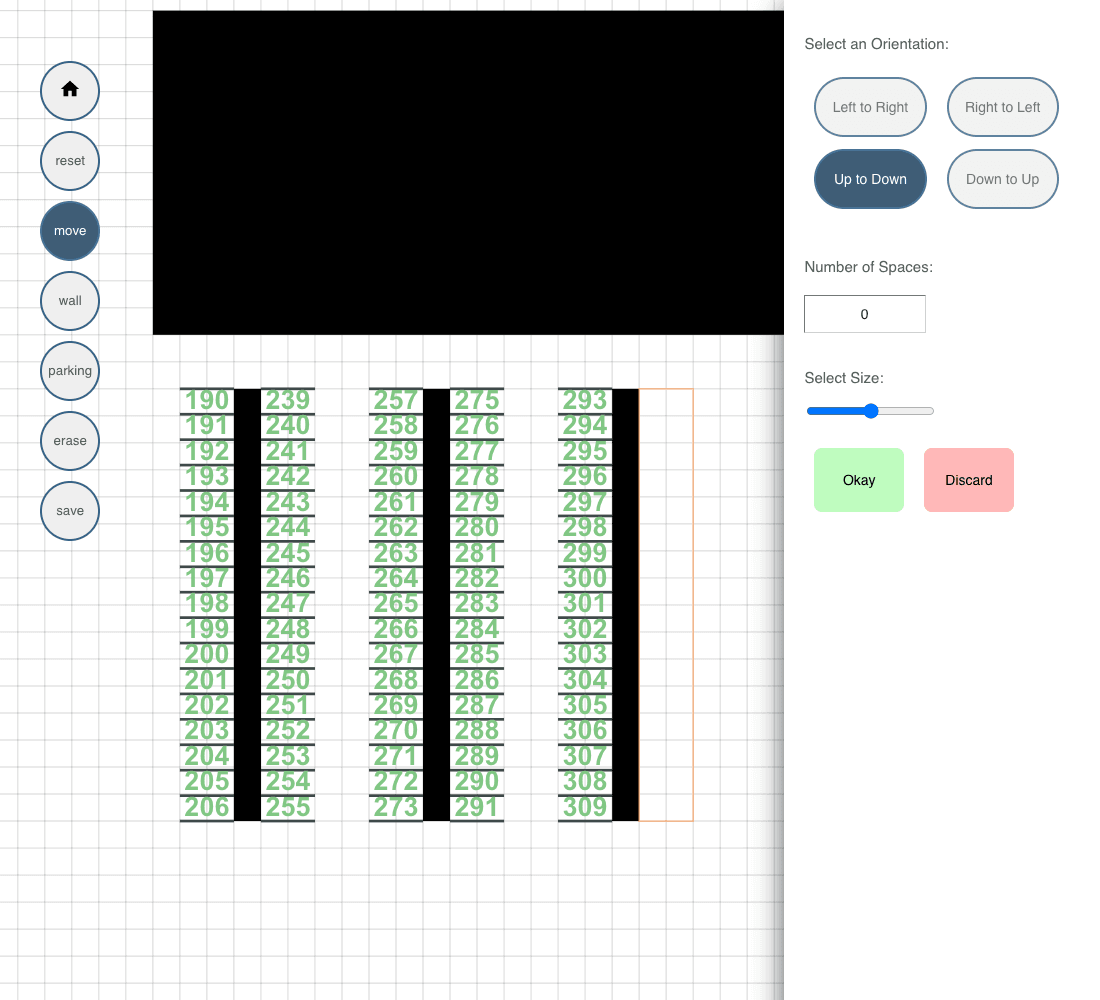
Task: Save the layout with save button
Action: coord(70,511)
